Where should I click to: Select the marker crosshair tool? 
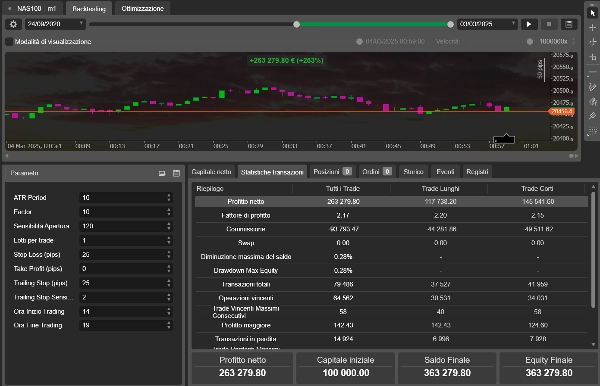[x=593, y=42]
